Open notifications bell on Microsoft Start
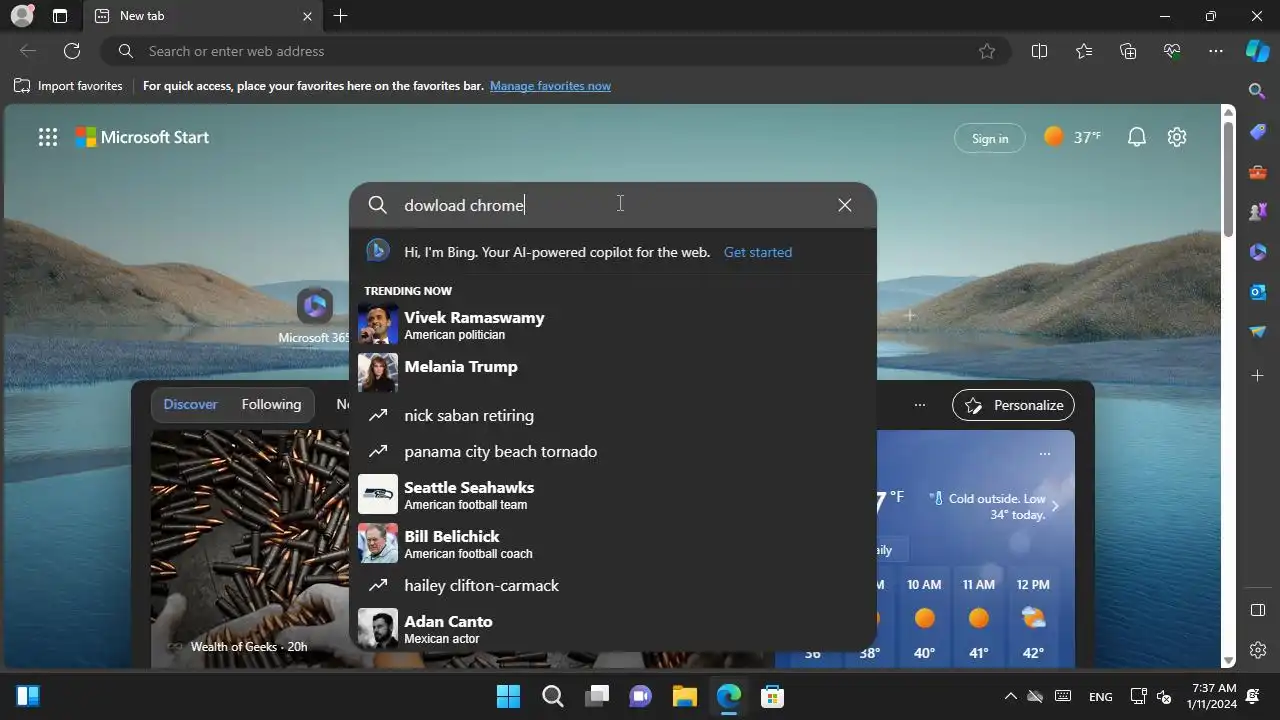 [1137, 138]
